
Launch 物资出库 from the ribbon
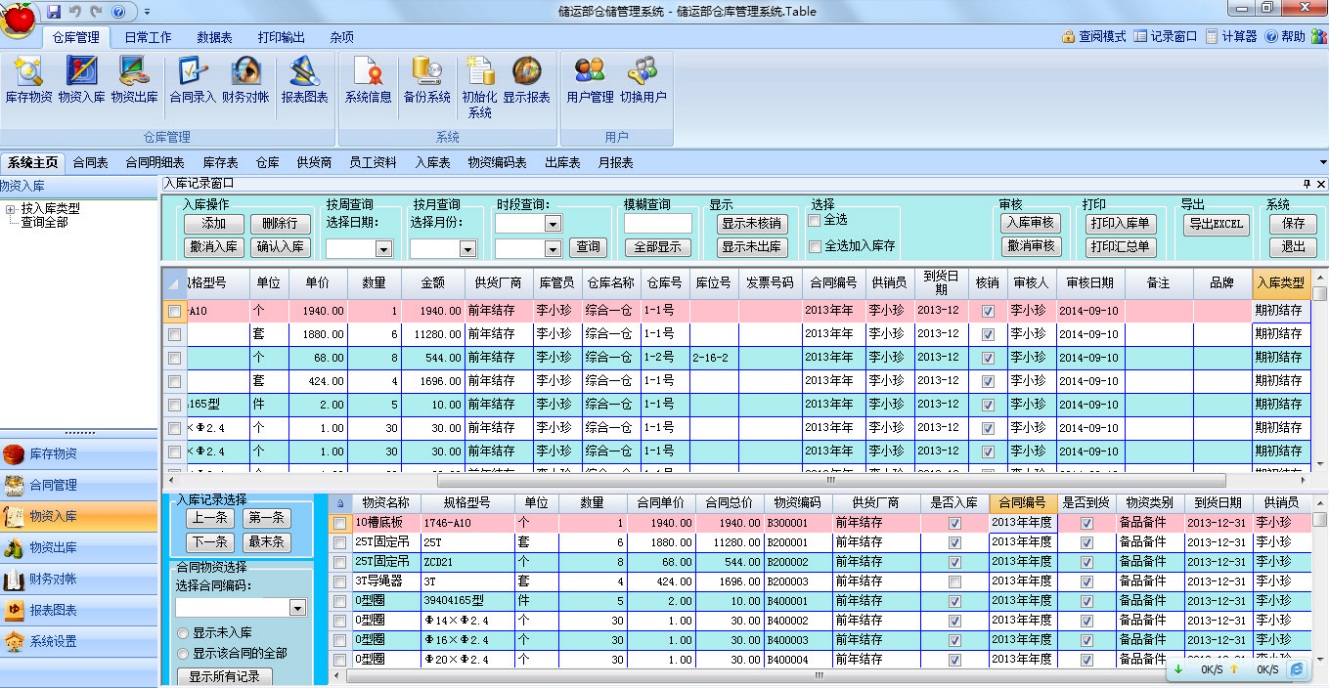(134, 80)
